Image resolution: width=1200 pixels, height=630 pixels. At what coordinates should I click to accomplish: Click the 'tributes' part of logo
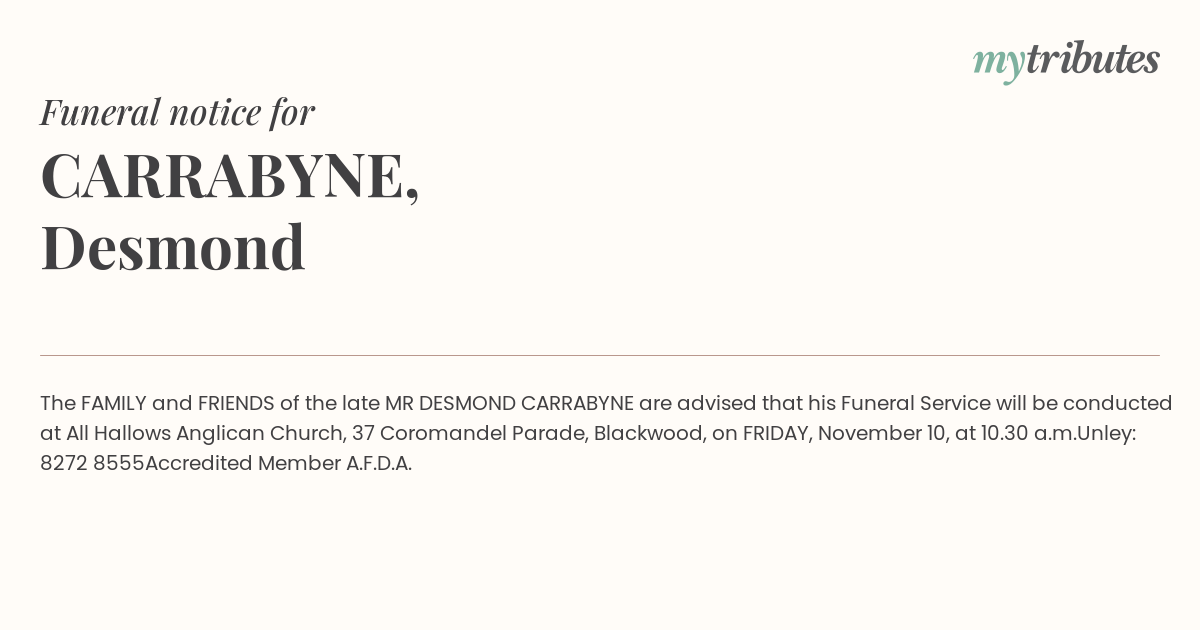point(1092,59)
